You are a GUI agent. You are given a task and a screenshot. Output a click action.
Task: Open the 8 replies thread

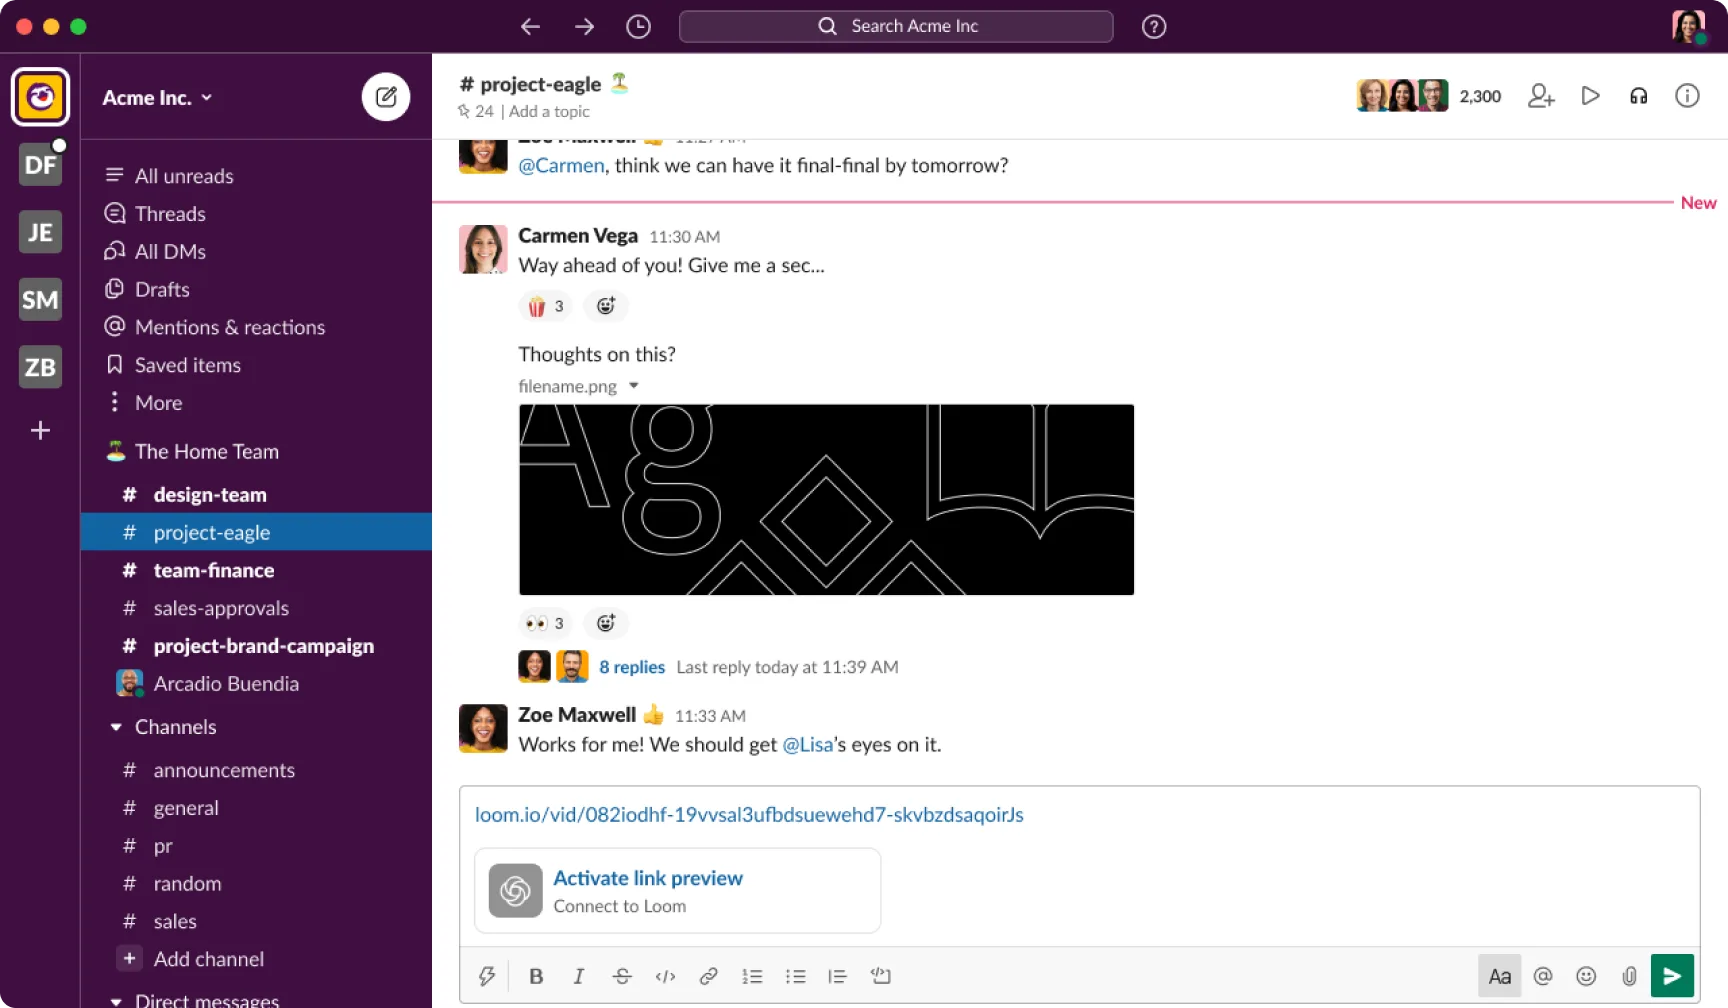click(x=632, y=667)
